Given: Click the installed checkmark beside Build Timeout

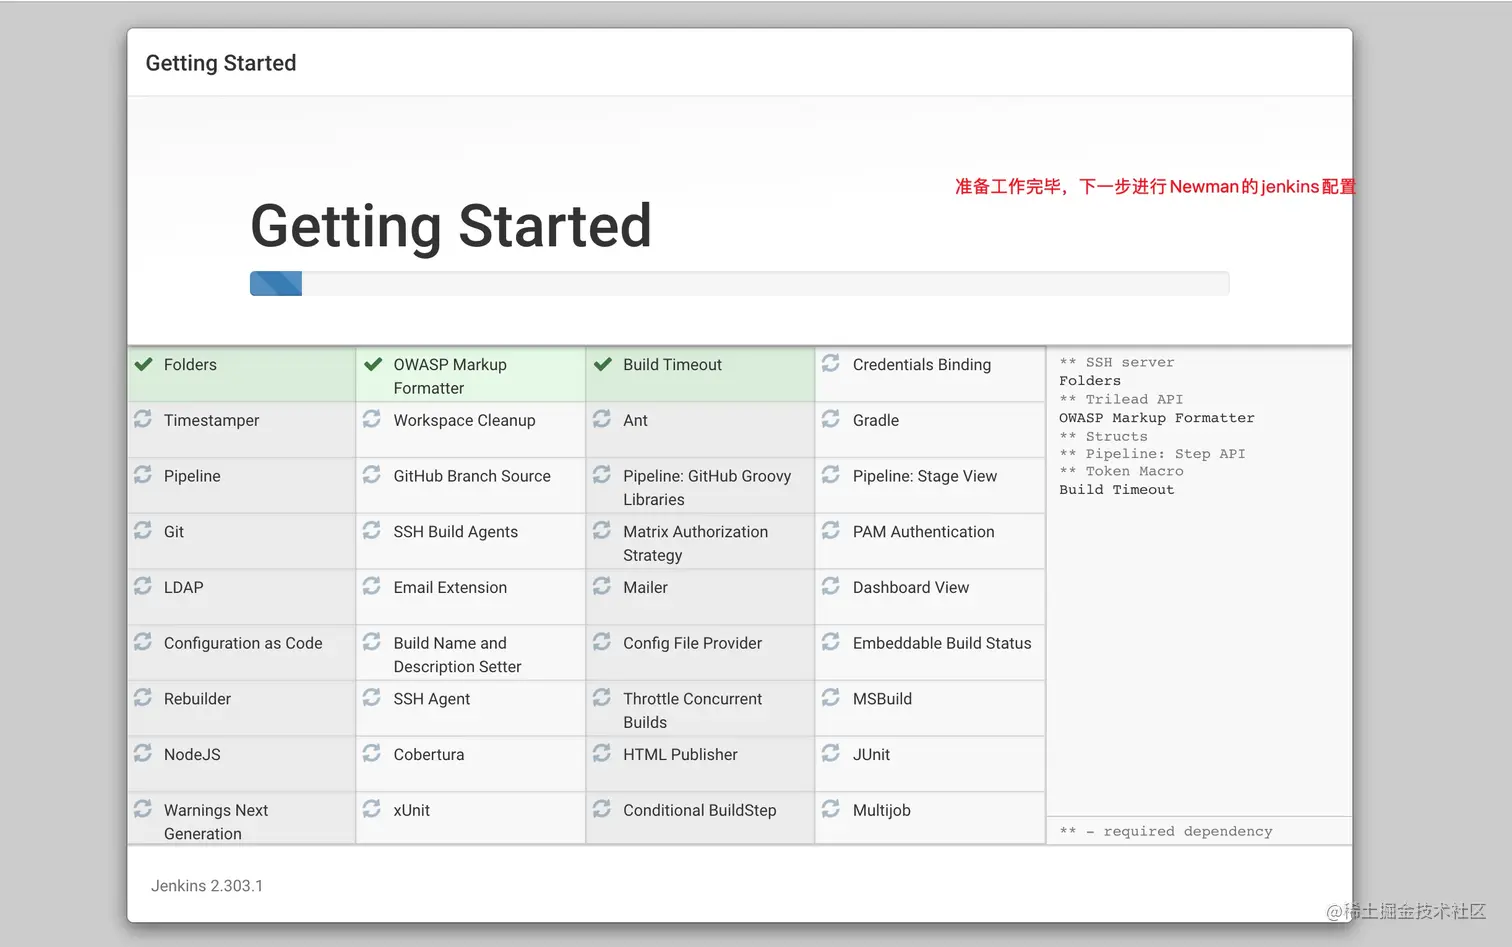Looking at the screenshot, I should [x=602, y=364].
